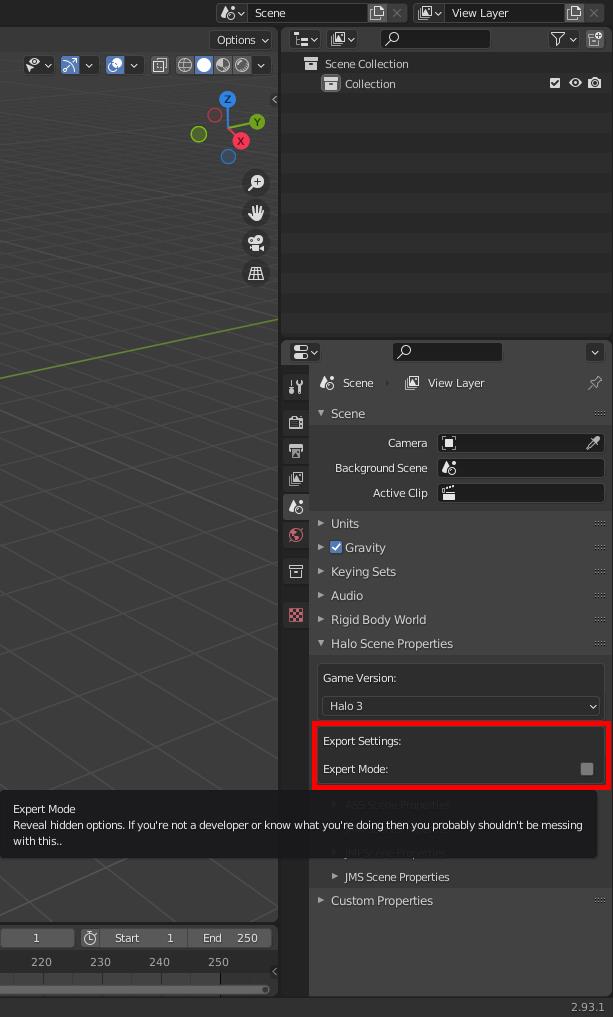Open properties editor type menu

306,352
